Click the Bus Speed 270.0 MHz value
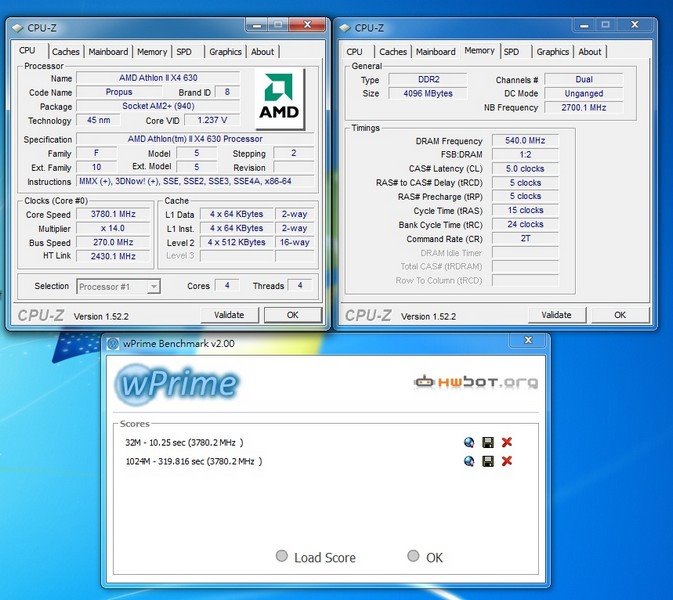 pyautogui.click(x=113, y=242)
